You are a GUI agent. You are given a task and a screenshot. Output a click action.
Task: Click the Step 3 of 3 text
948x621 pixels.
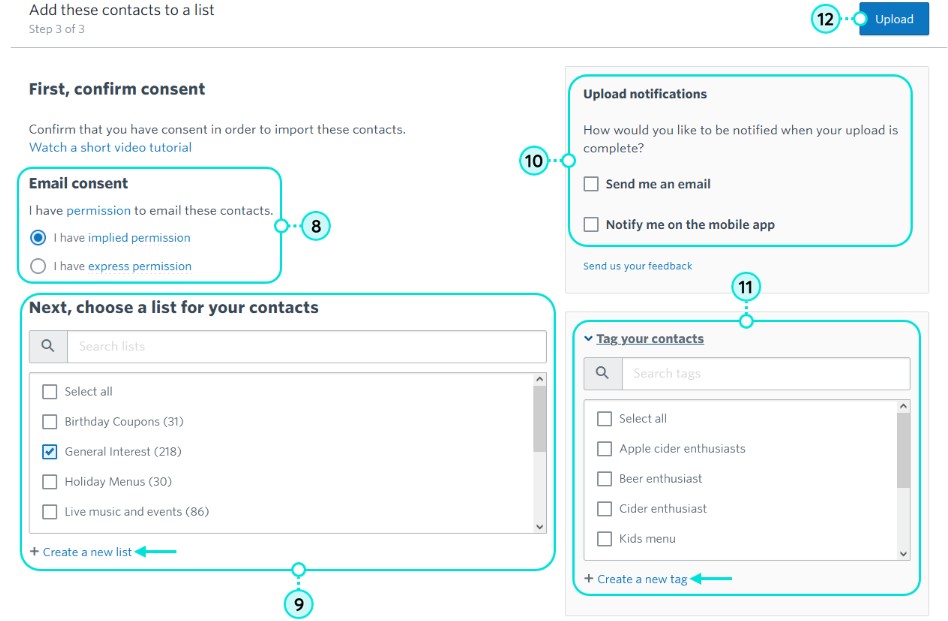click(x=57, y=29)
